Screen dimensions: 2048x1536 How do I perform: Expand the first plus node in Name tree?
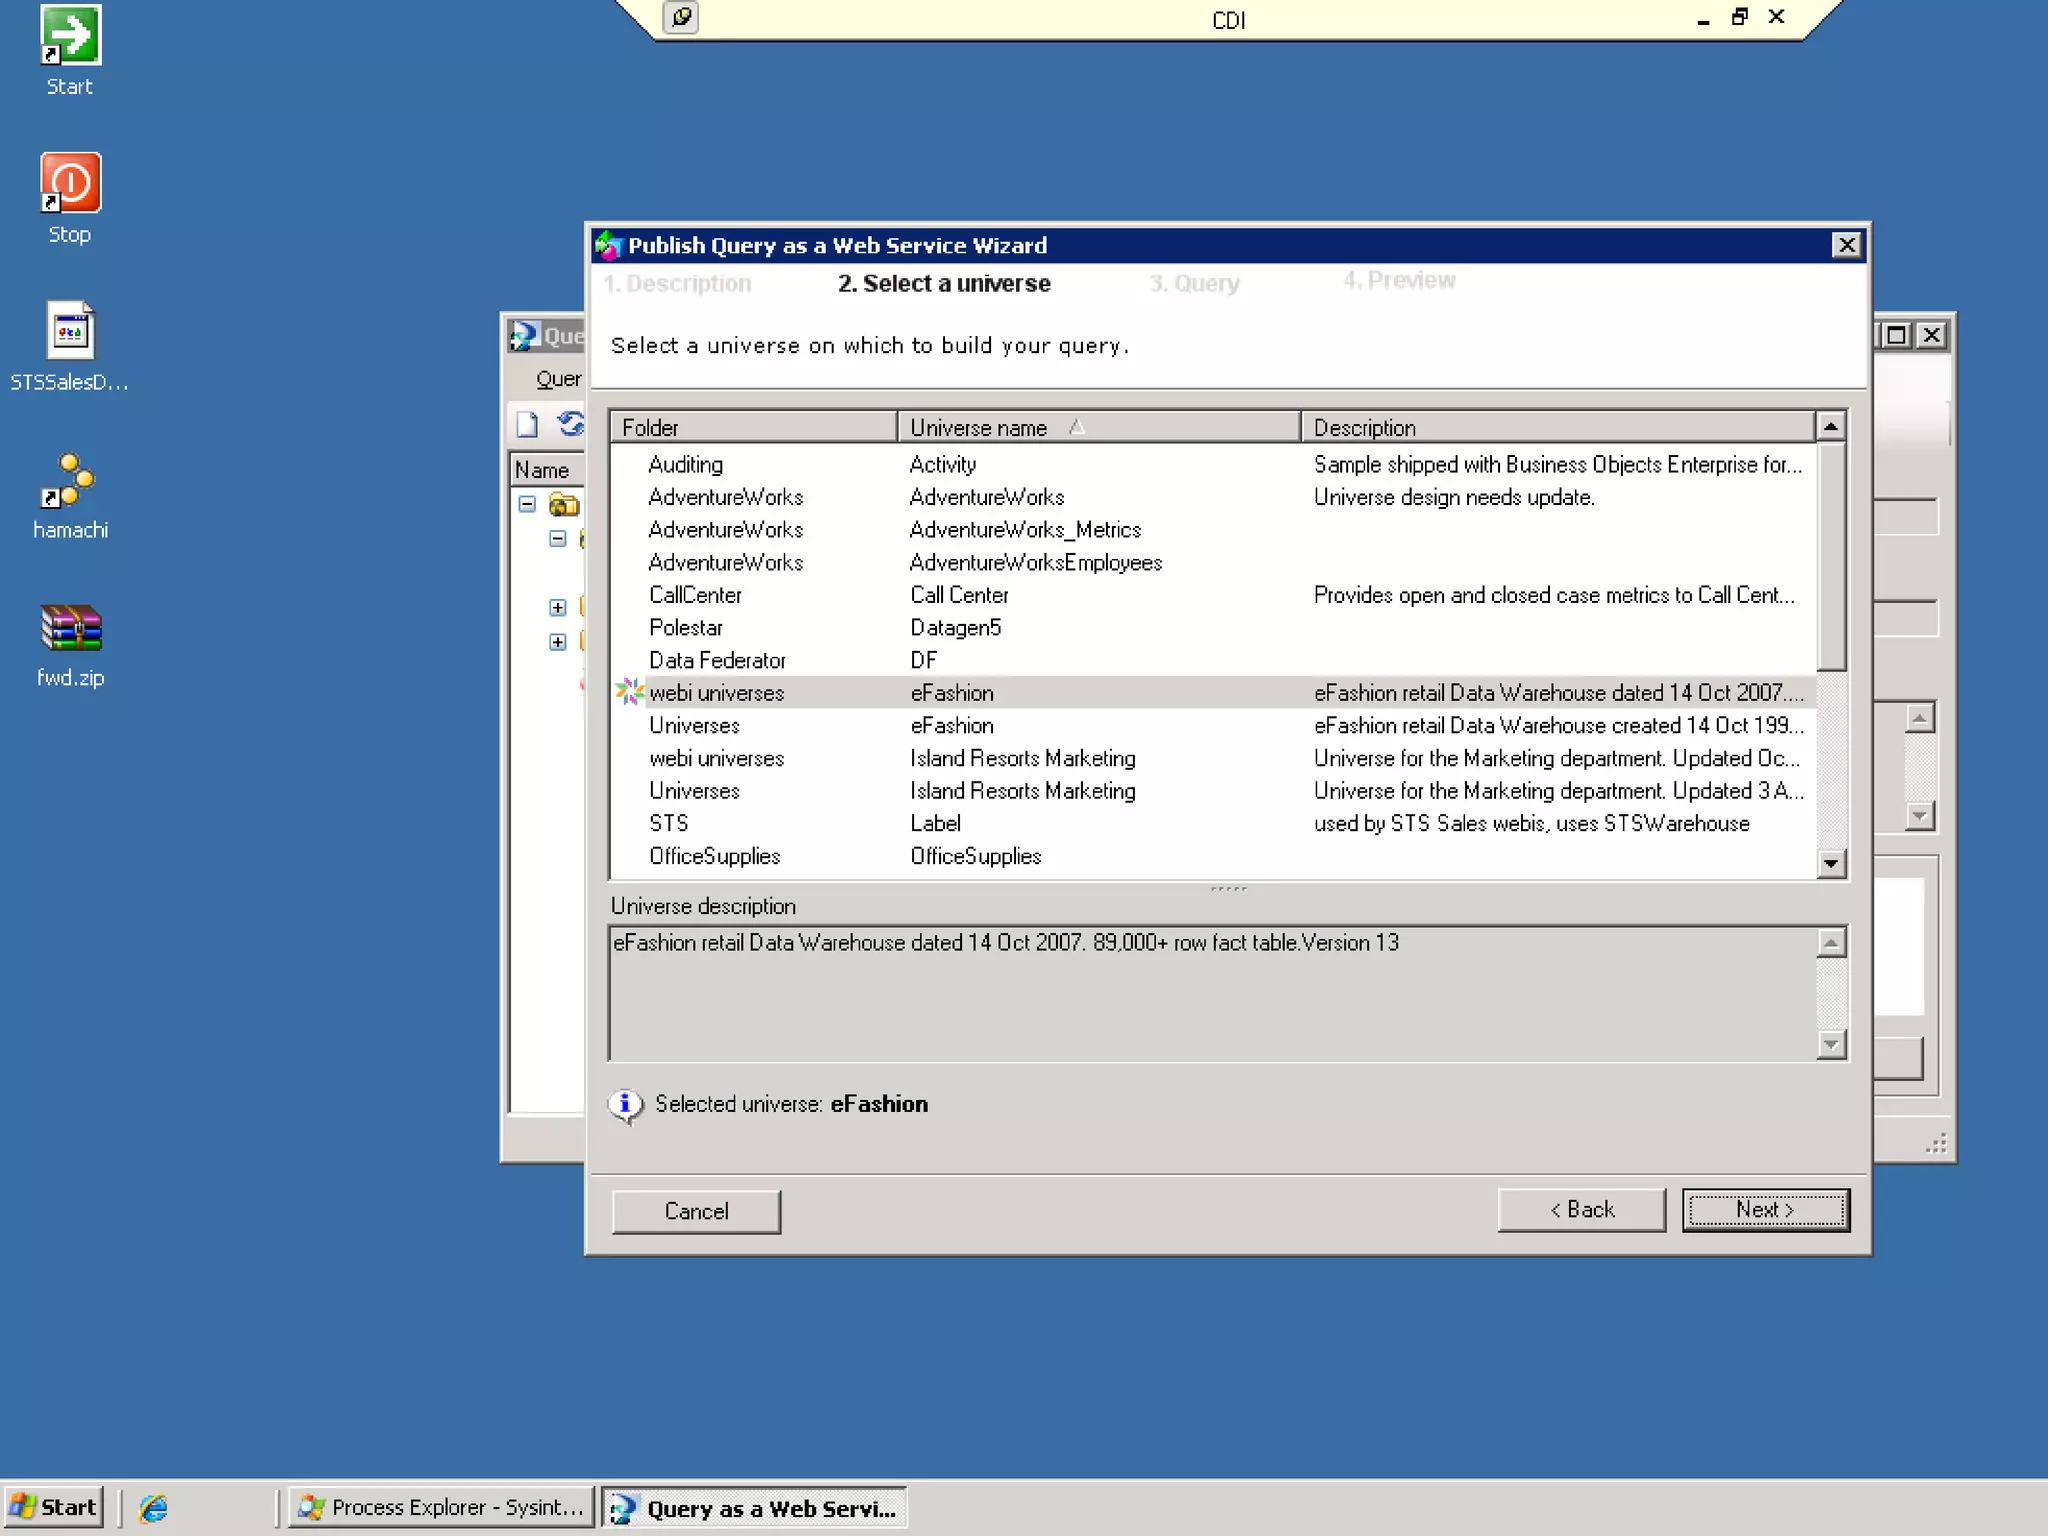[558, 607]
